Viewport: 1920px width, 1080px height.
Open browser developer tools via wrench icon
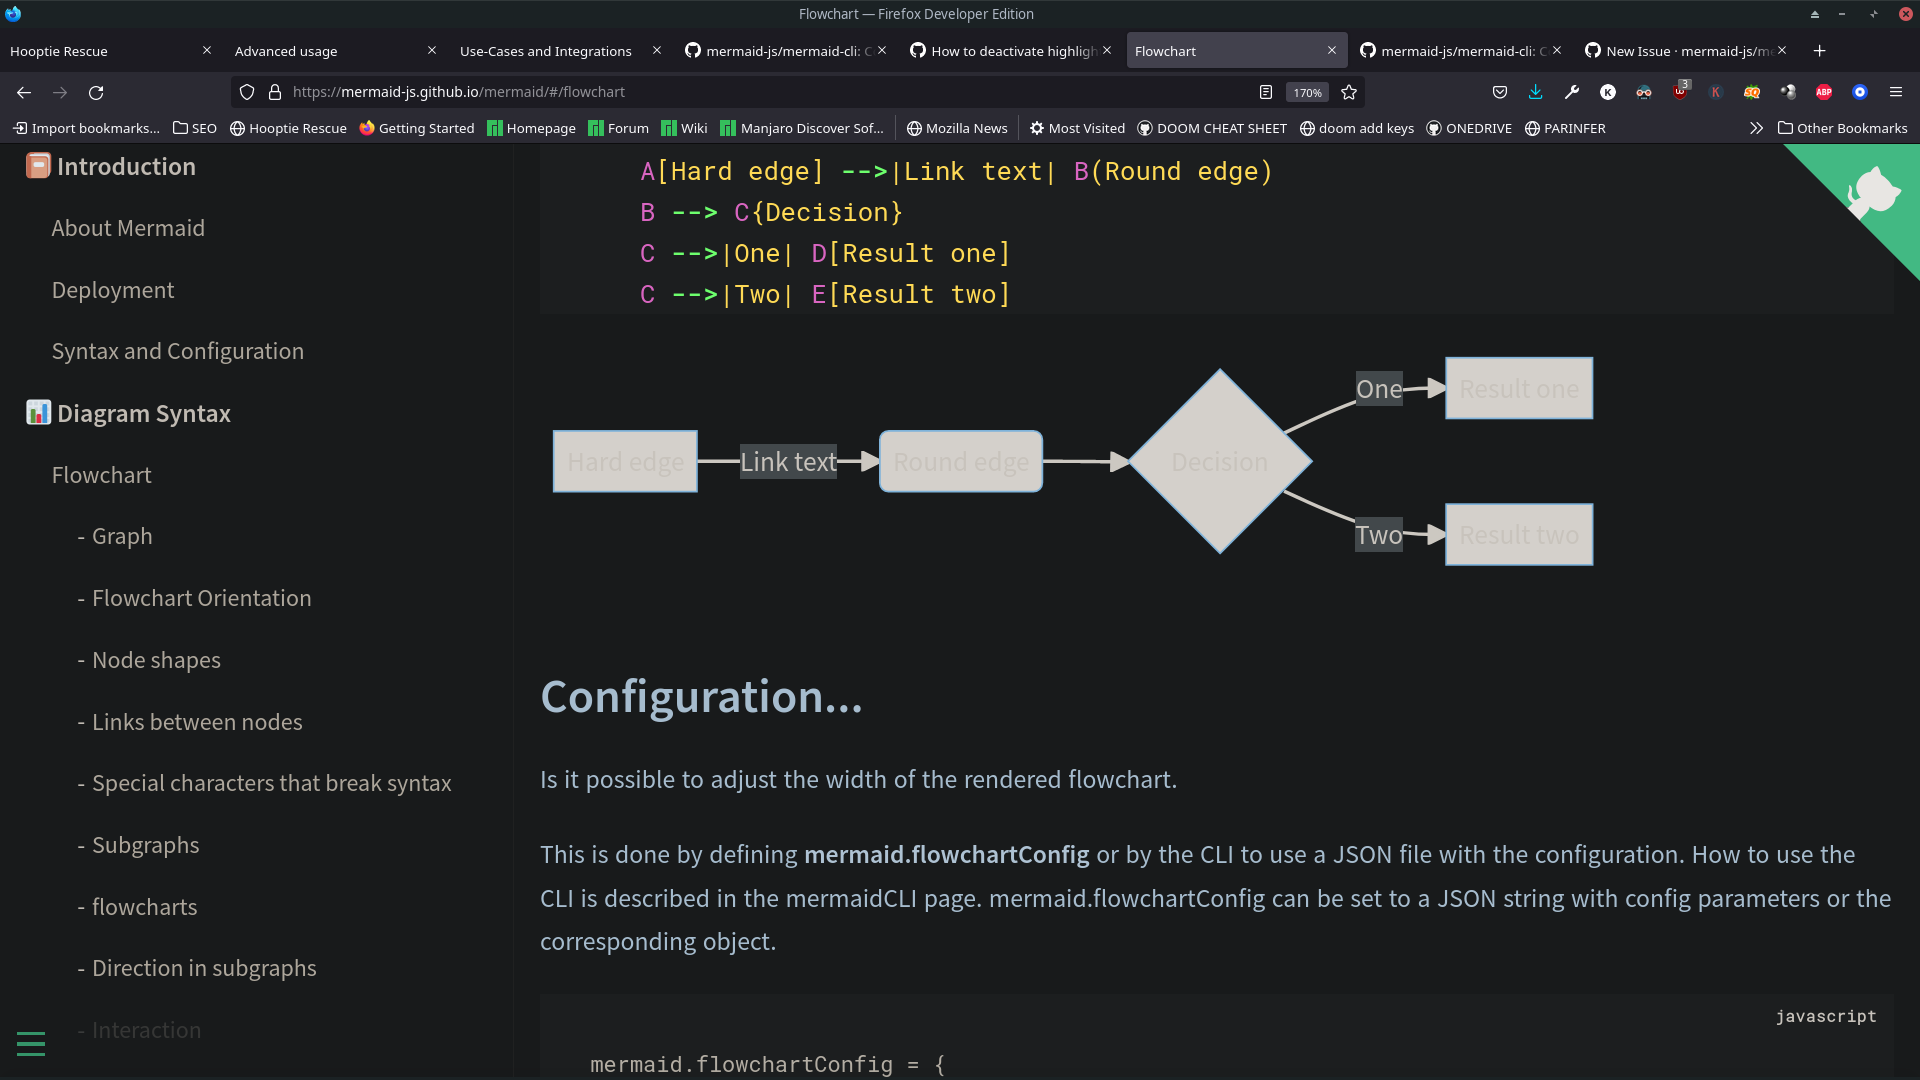coord(1571,92)
